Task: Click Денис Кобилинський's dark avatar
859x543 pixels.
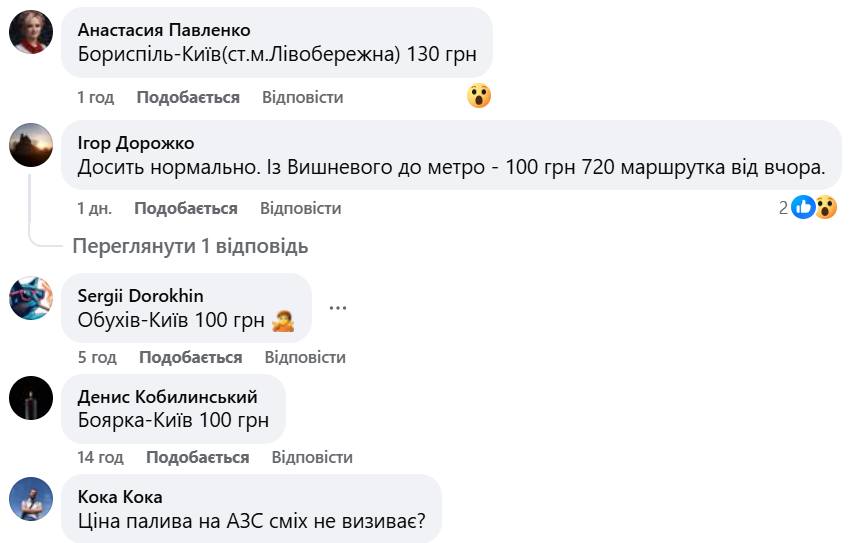Action: (x=31, y=400)
